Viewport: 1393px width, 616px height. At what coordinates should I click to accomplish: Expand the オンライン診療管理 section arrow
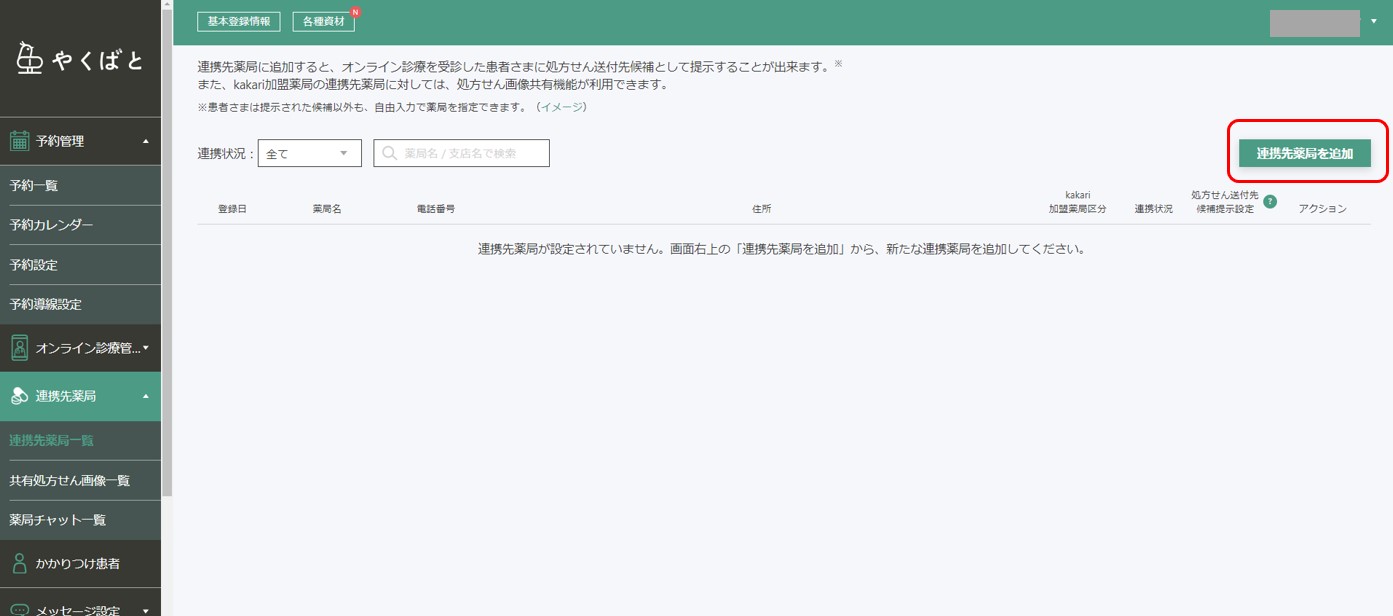click(x=146, y=348)
